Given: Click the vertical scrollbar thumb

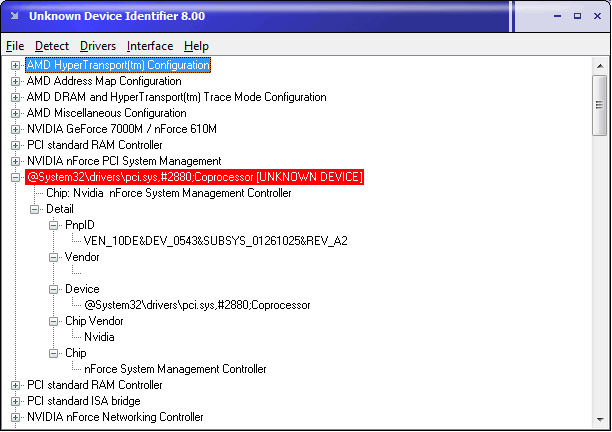Looking at the screenshot, I should [x=600, y=105].
